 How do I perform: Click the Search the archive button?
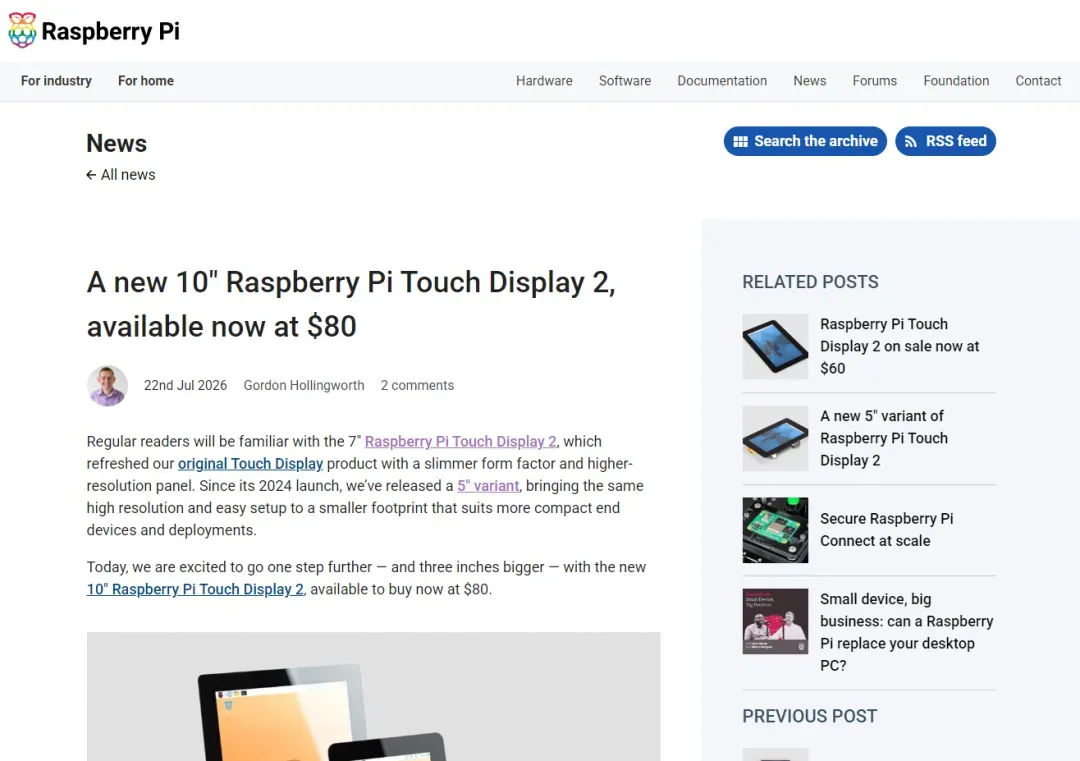click(805, 141)
